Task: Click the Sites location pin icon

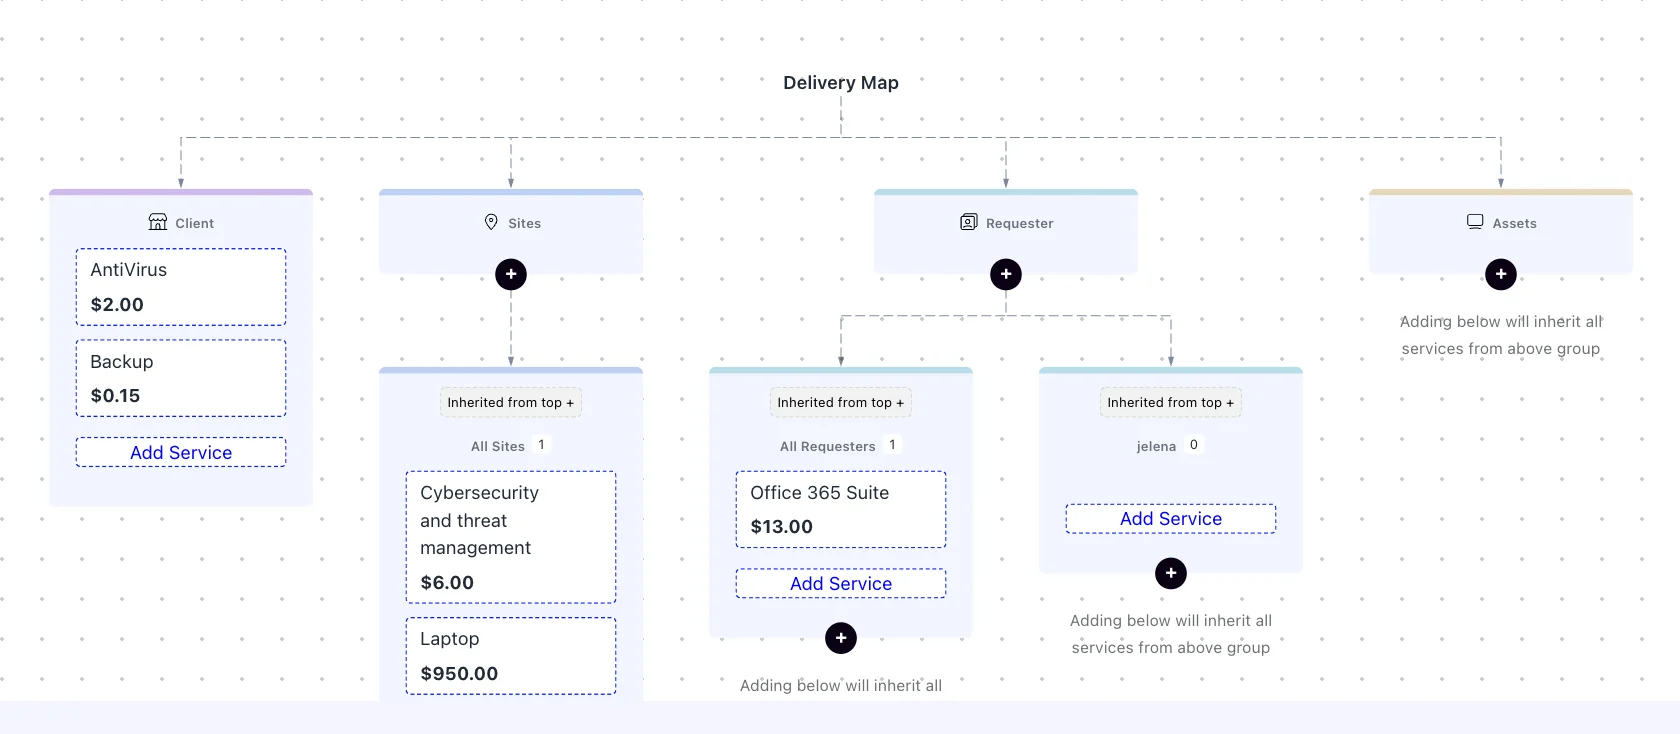Action: click(491, 222)
